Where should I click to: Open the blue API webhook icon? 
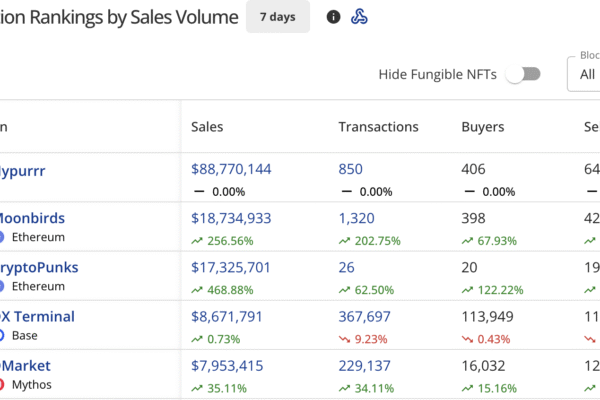(x=359, y=17)
